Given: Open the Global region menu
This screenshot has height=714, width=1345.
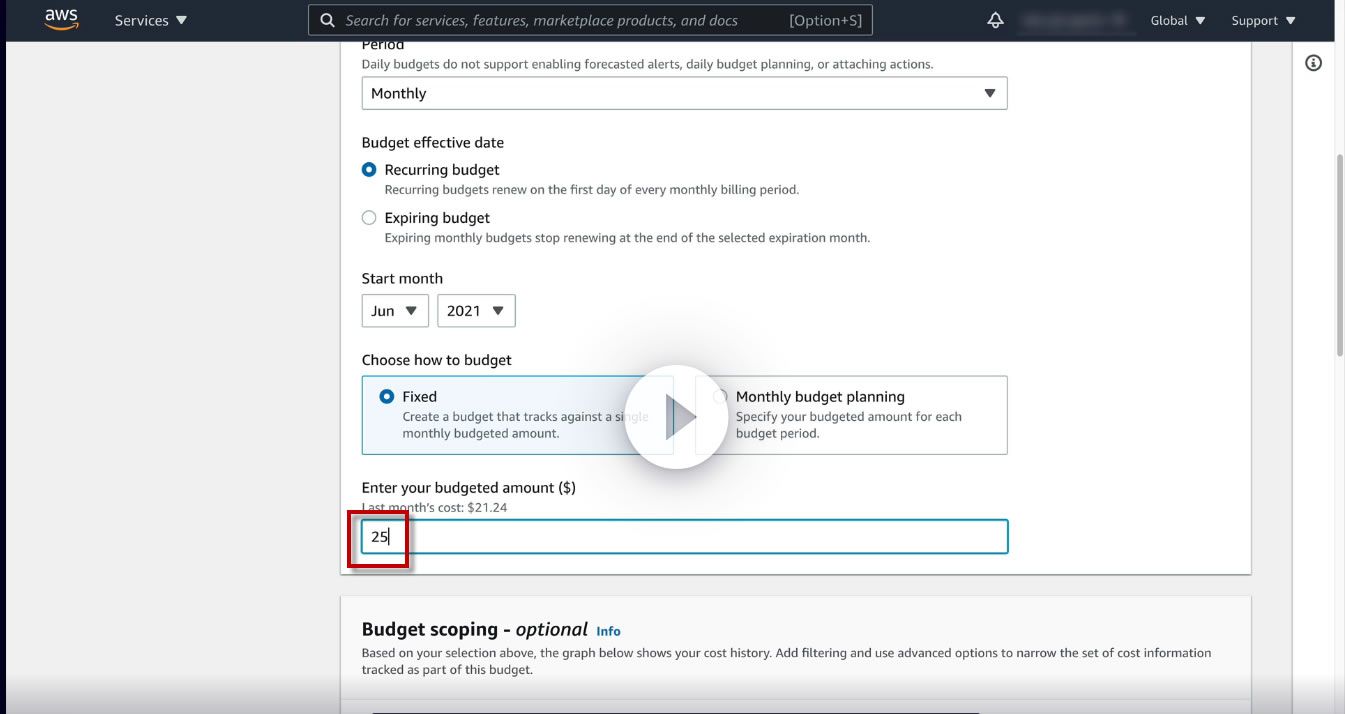Looking at the screenshot, I should tap(1178, 20).
